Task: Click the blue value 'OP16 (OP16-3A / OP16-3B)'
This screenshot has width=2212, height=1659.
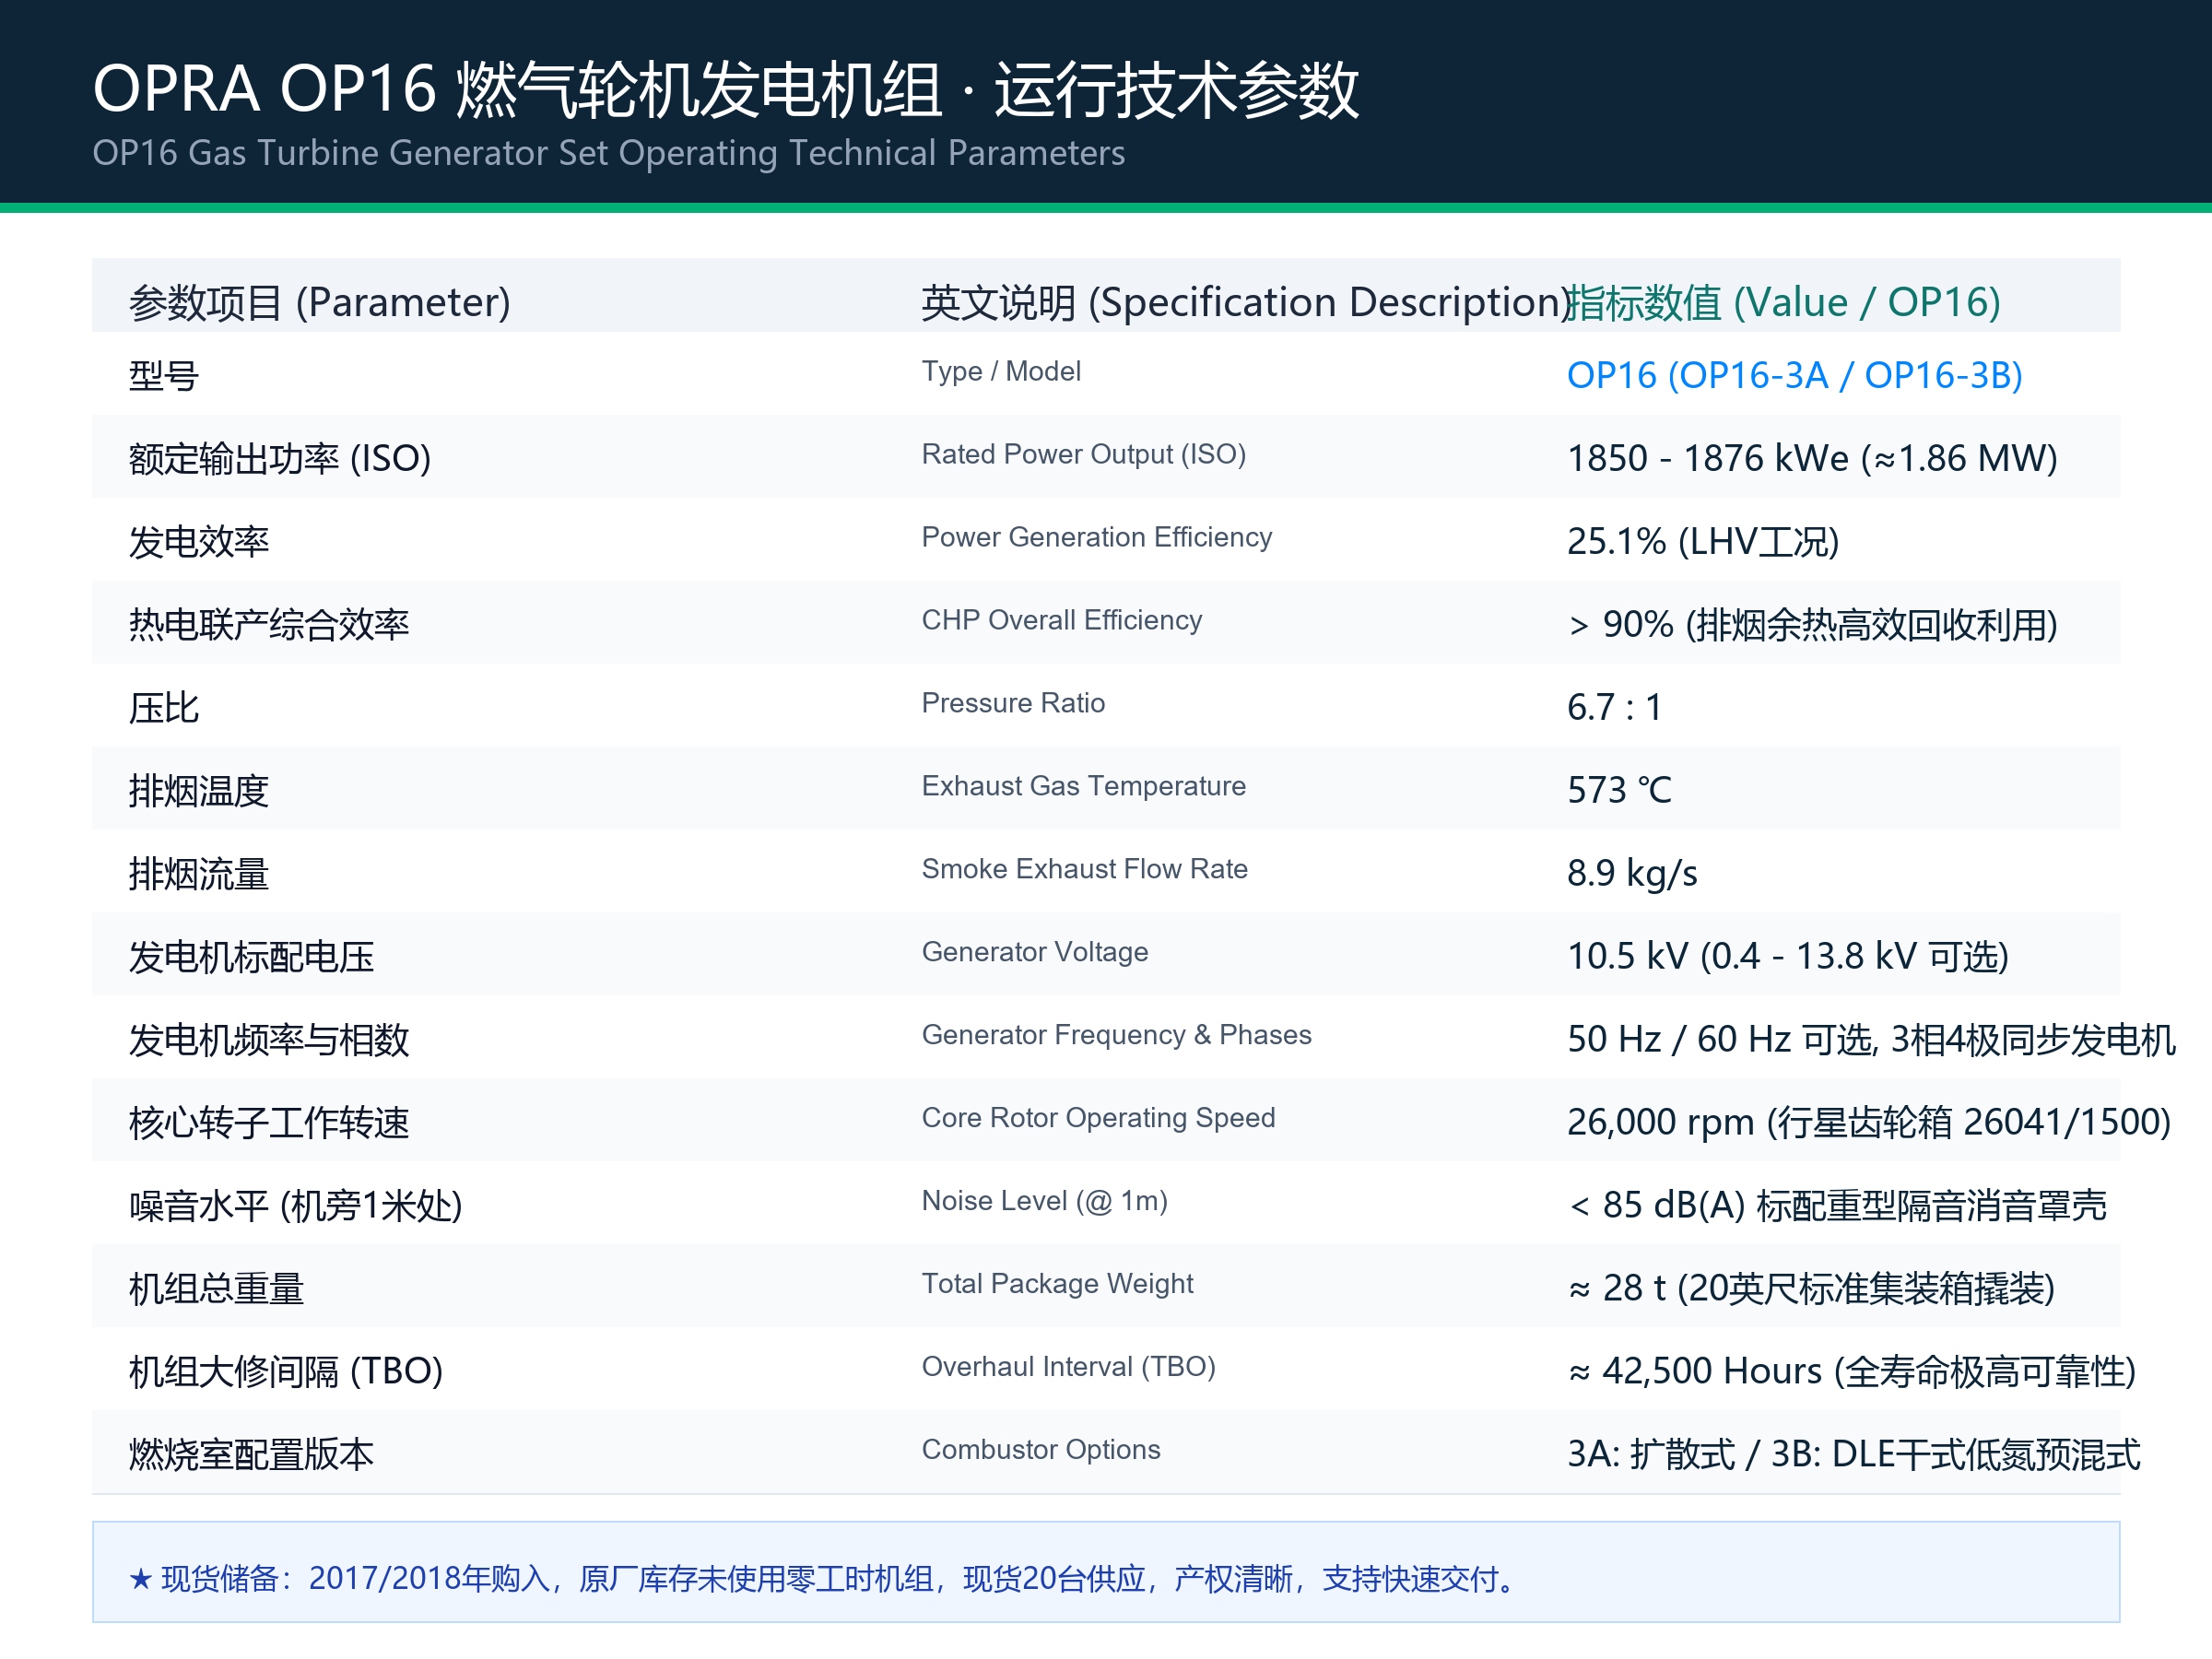Action: [1794, 375]
